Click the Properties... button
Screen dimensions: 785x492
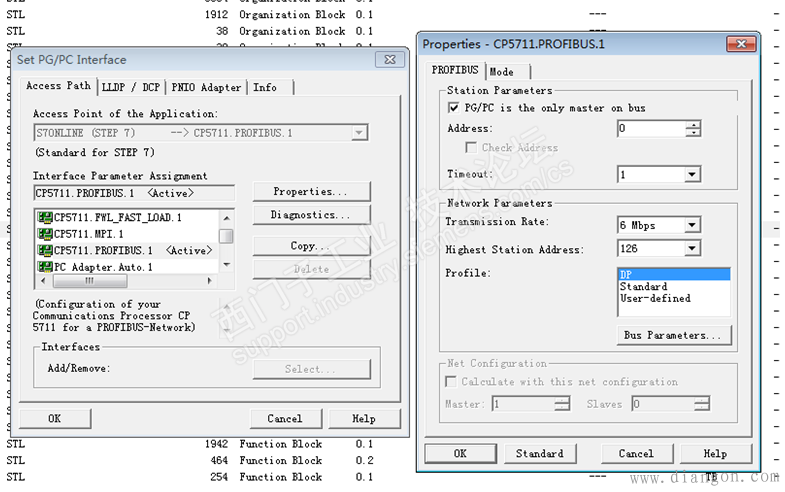(x=311, y=192)
